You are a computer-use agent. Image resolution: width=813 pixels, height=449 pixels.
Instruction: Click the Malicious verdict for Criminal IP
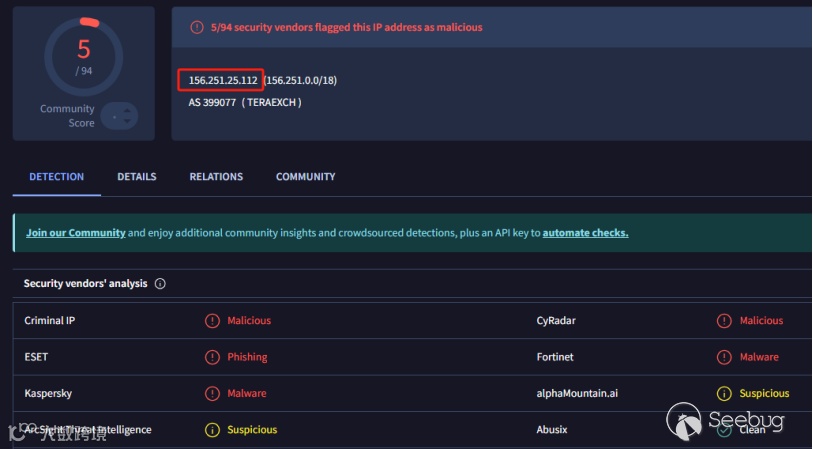click(x=249, y=320)
